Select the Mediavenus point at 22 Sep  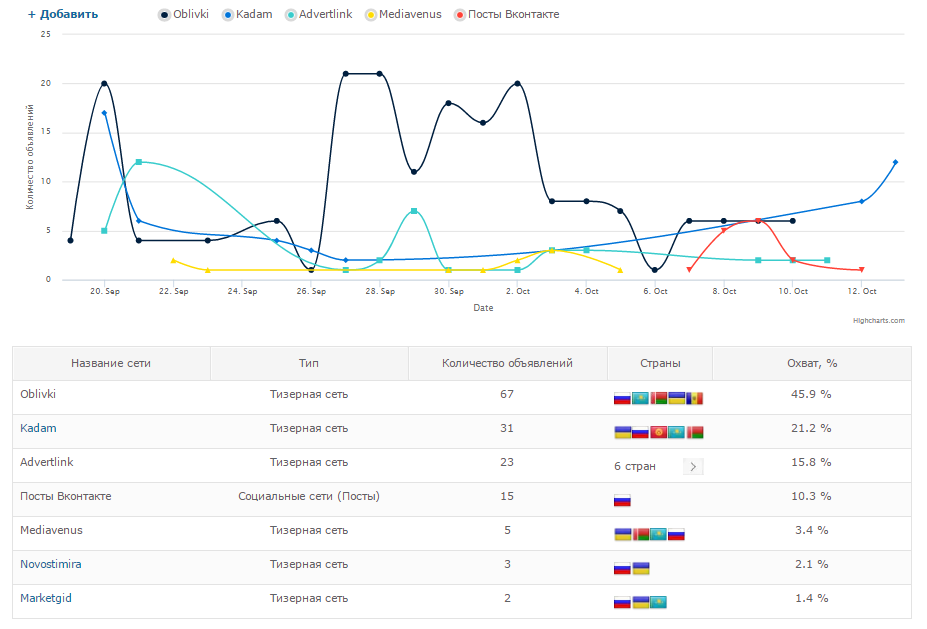173,260
